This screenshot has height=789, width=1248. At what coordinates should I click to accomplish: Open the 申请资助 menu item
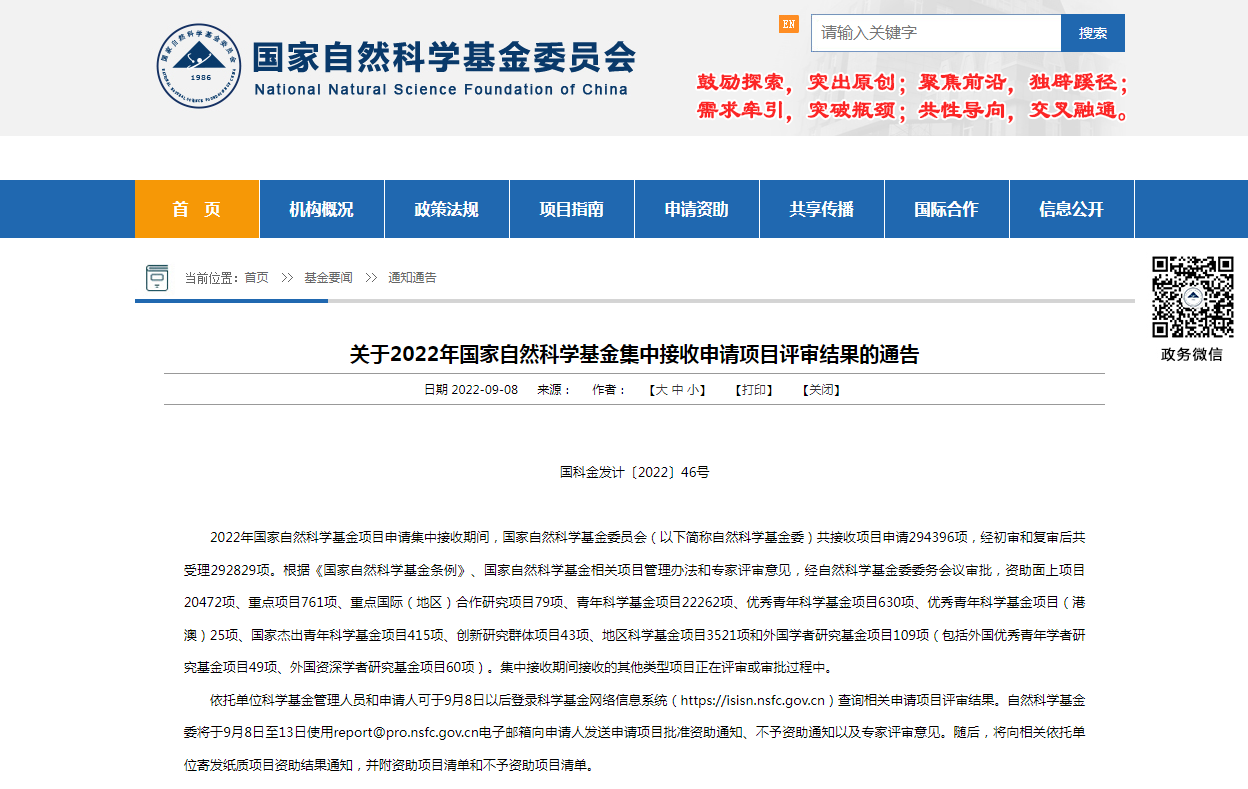pos(697,209)
